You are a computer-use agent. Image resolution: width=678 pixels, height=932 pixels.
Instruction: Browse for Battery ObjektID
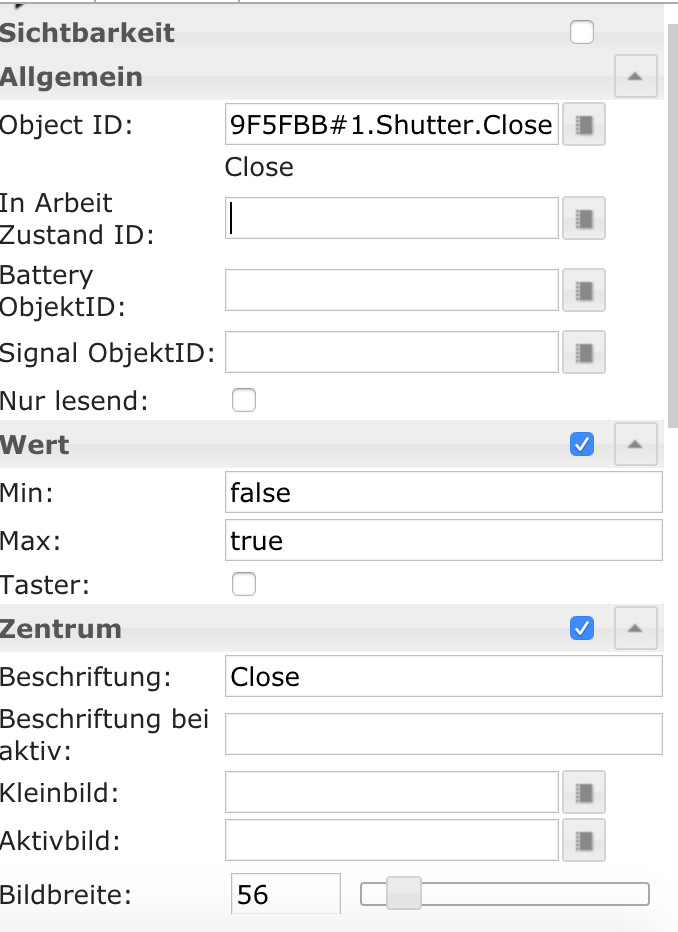[x=584, y=291]
